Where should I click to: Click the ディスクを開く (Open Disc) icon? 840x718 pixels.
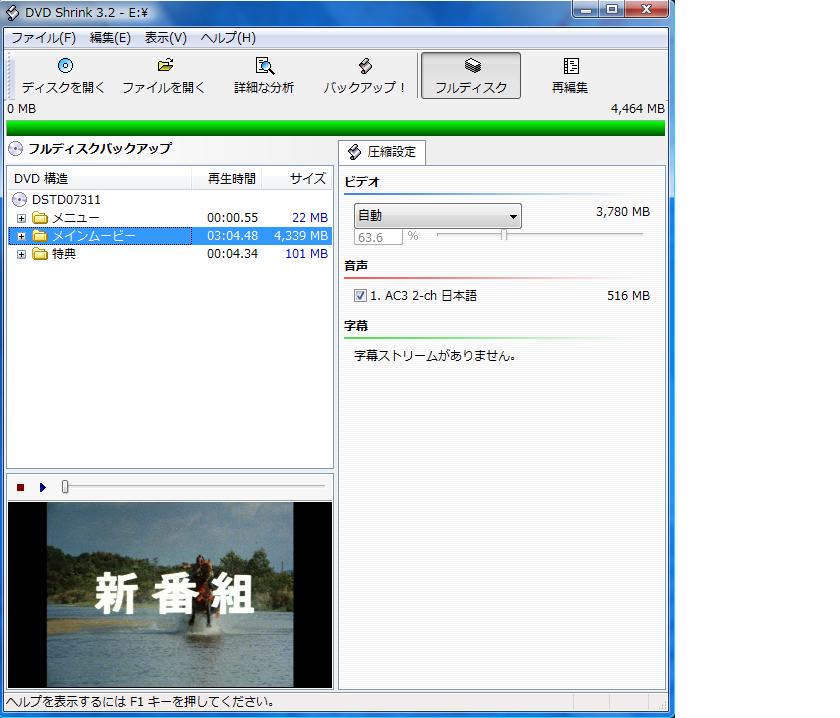coord(64,67)
